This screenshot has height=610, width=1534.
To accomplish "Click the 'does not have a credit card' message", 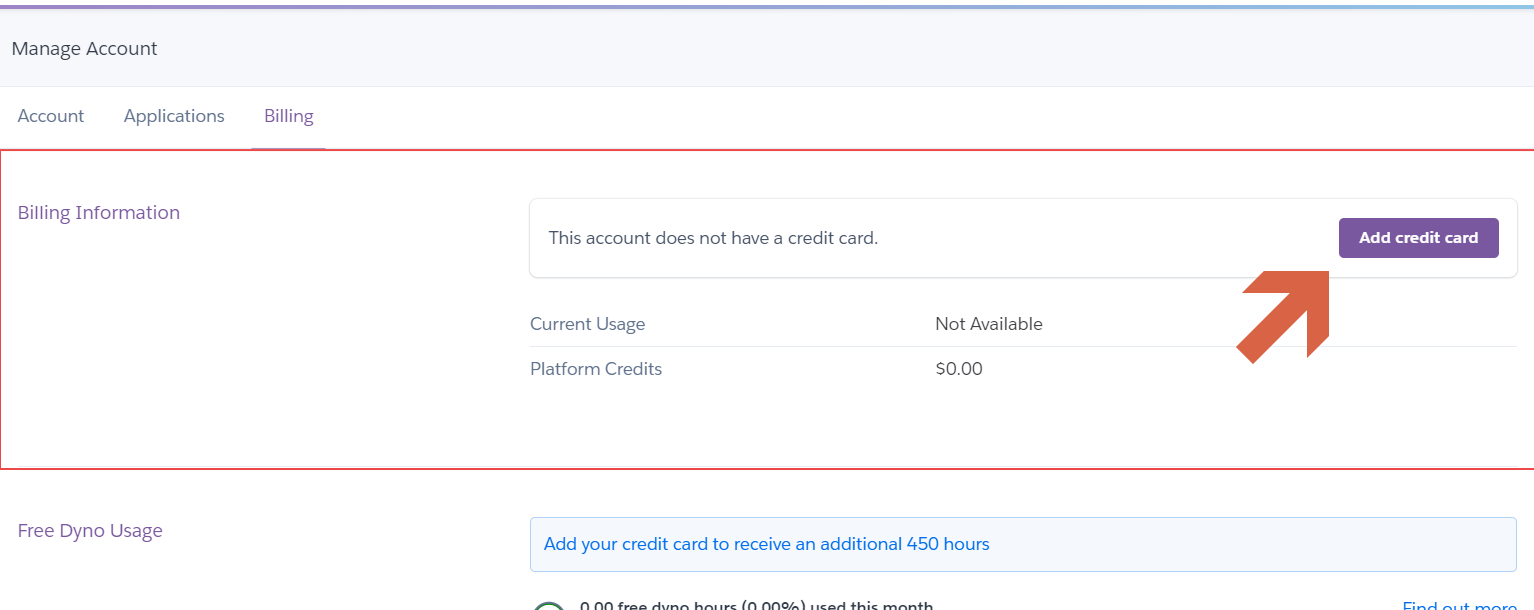I will (x=713, y=238).
